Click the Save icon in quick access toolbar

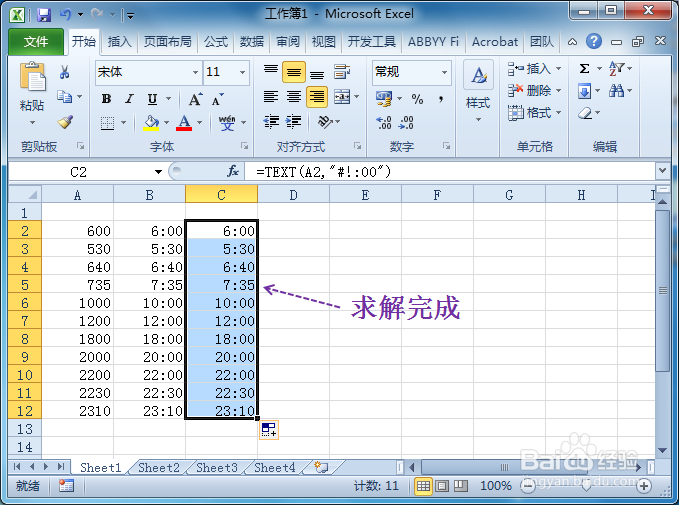tap(44, 15)
